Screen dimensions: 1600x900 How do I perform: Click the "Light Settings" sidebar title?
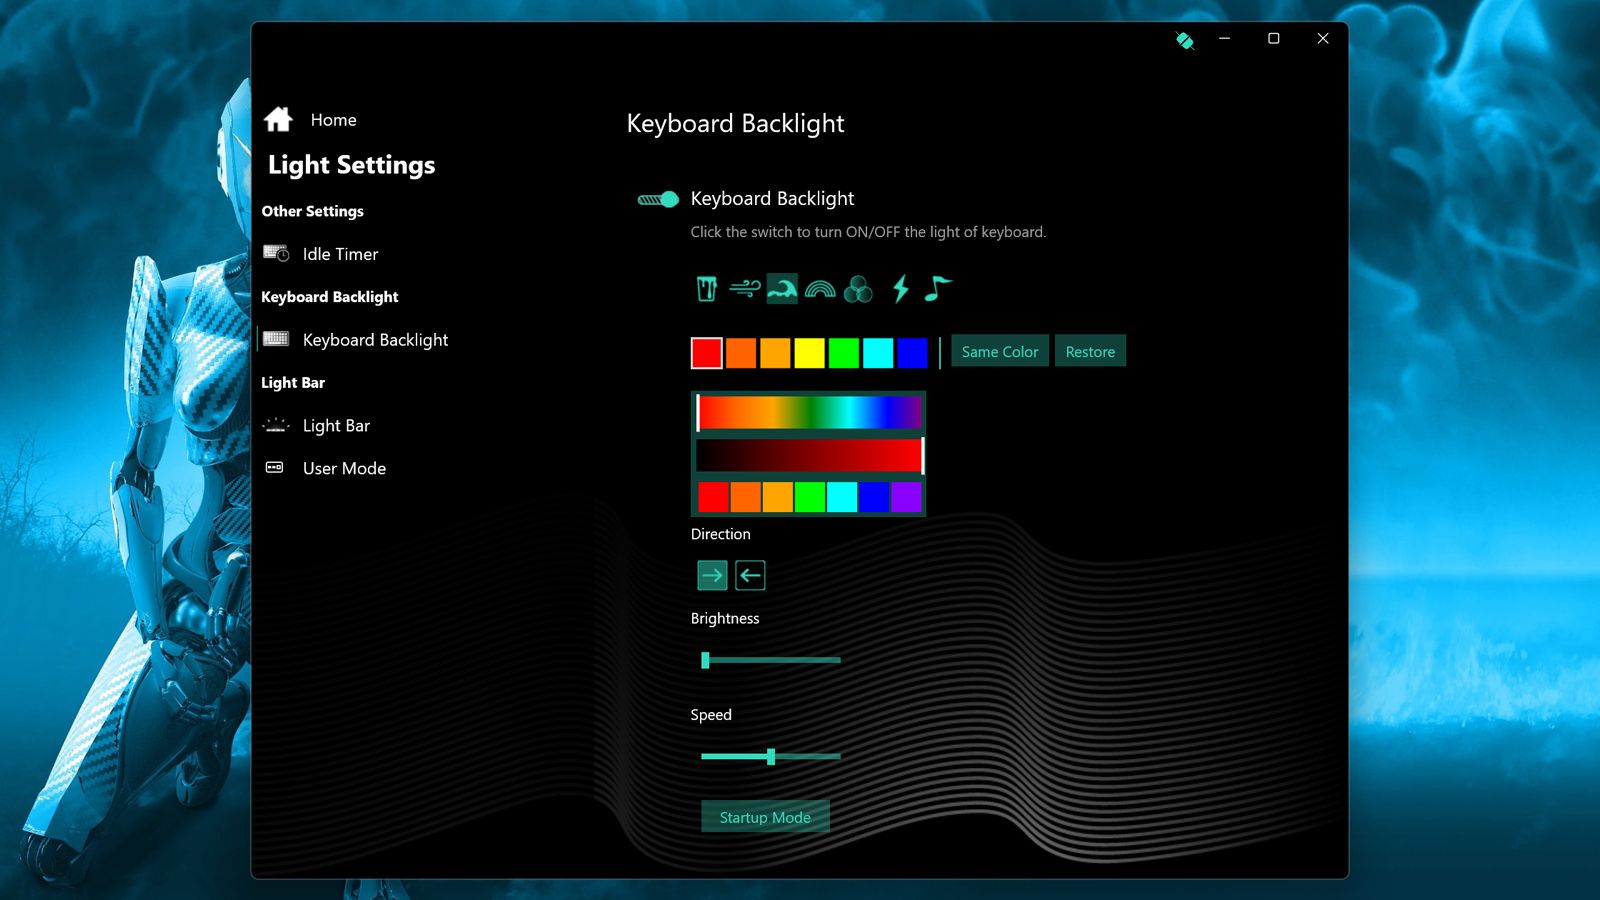[x=352, y=165]
